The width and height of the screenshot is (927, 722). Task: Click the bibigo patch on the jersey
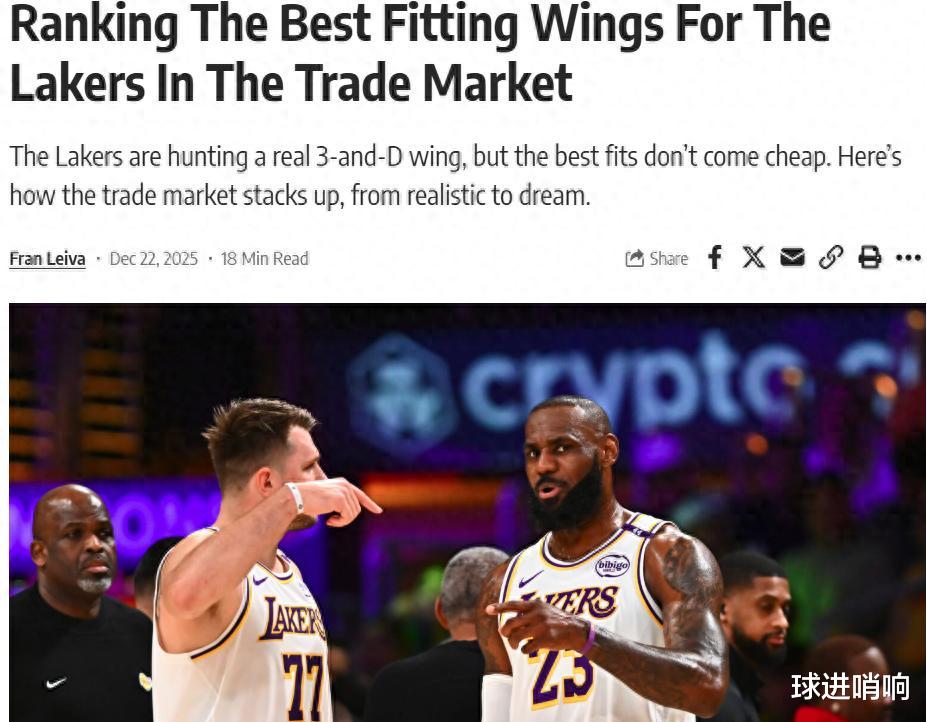click(612, 565)
